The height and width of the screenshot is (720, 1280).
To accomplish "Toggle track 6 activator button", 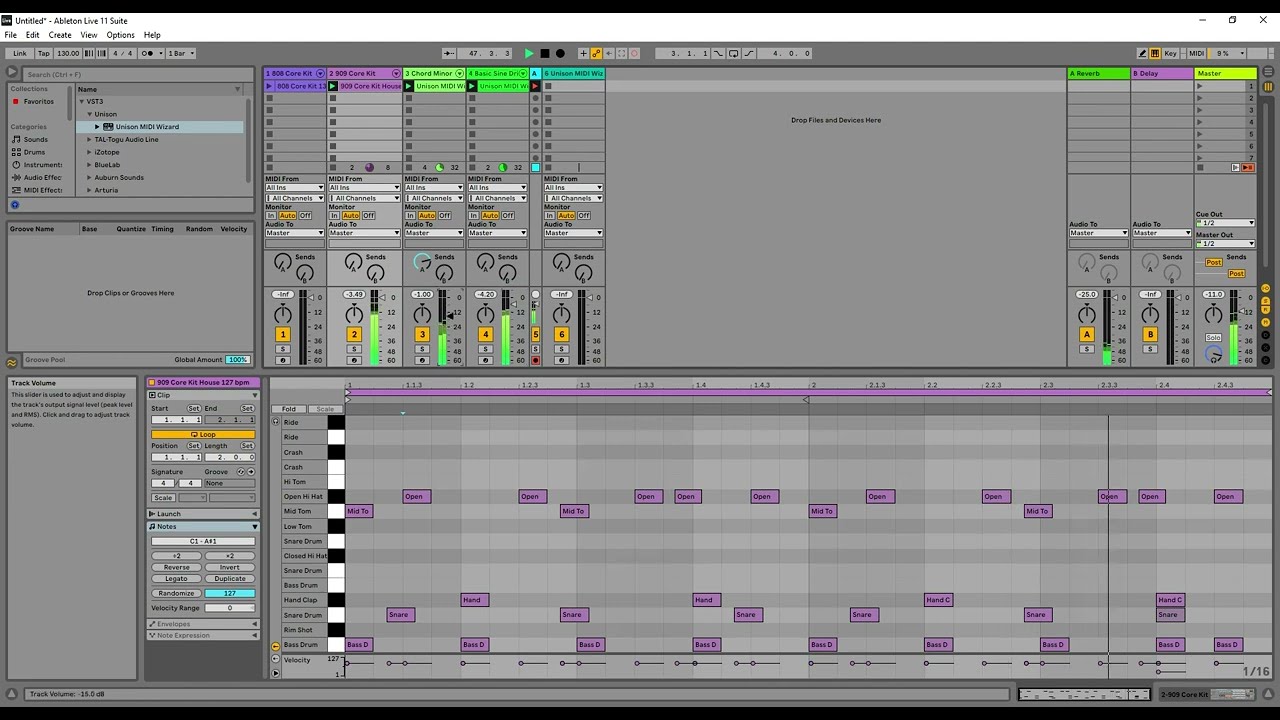I will [x=562, y=335].
